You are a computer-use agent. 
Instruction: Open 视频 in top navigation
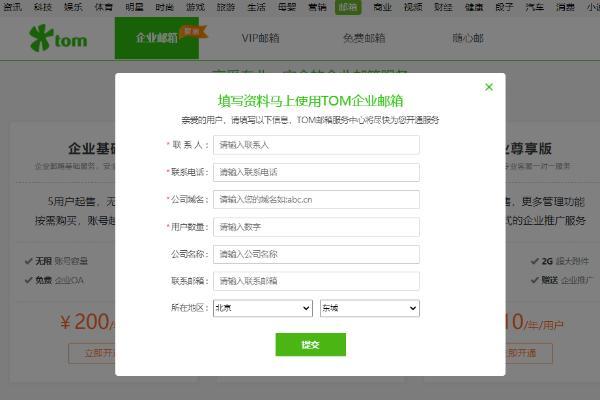413,7
